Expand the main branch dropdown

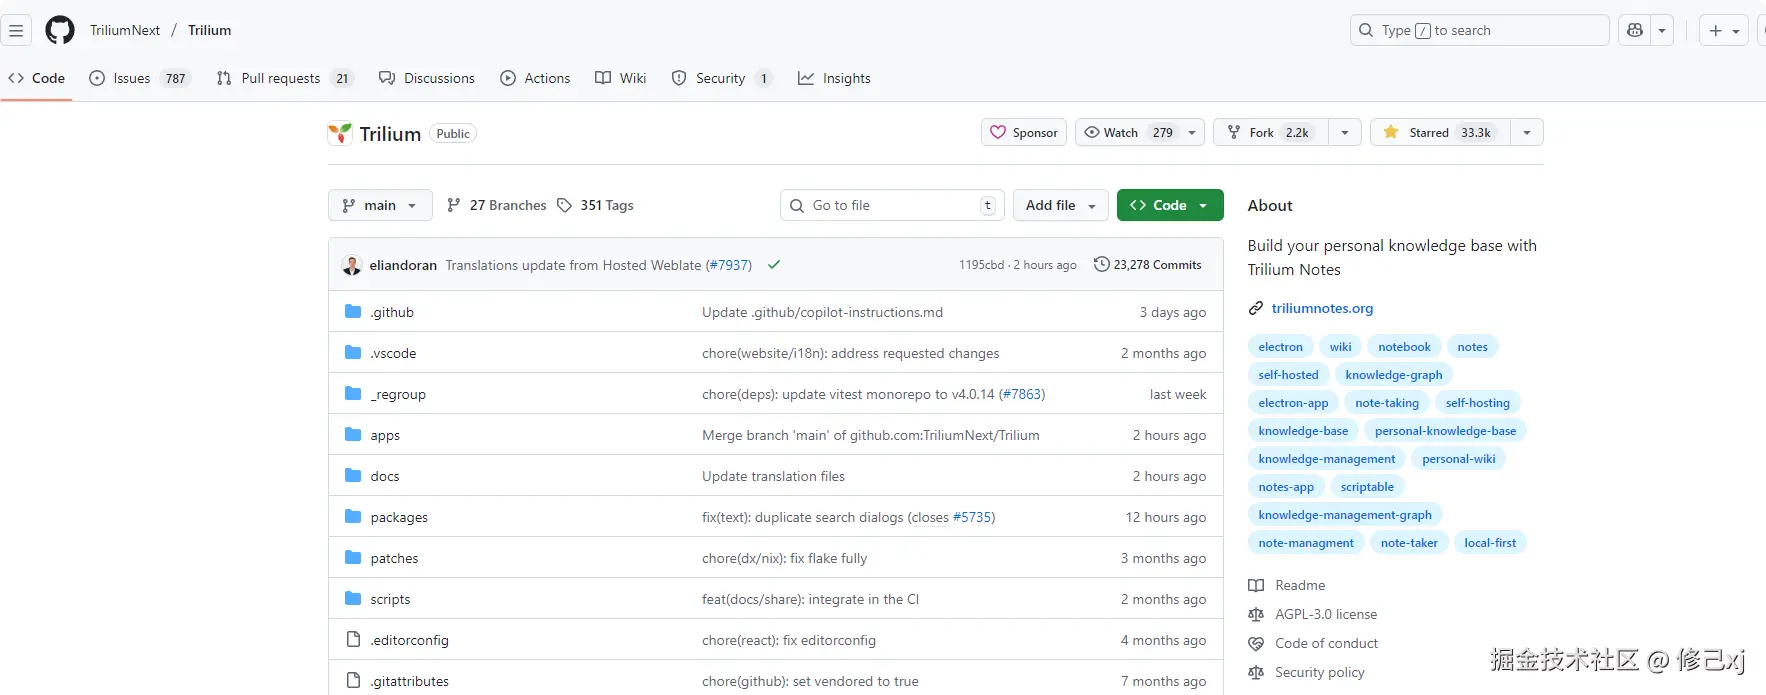(380, 205)
